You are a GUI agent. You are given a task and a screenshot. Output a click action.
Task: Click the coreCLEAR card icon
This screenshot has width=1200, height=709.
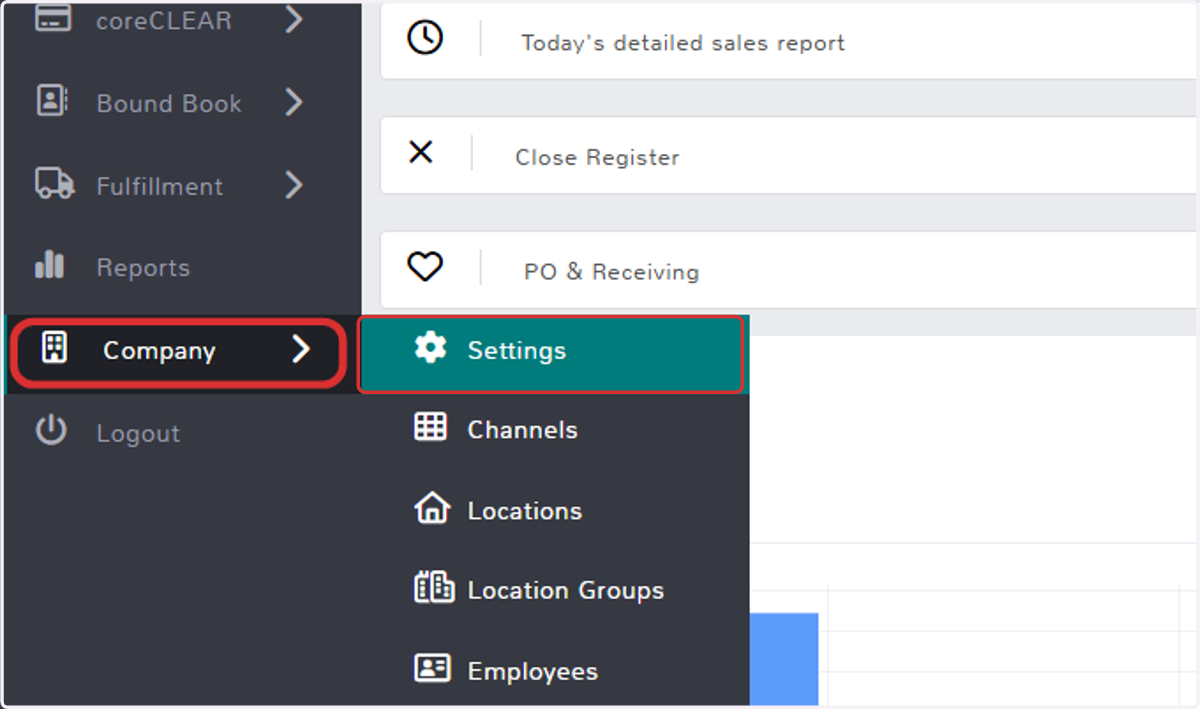point(52,19)
